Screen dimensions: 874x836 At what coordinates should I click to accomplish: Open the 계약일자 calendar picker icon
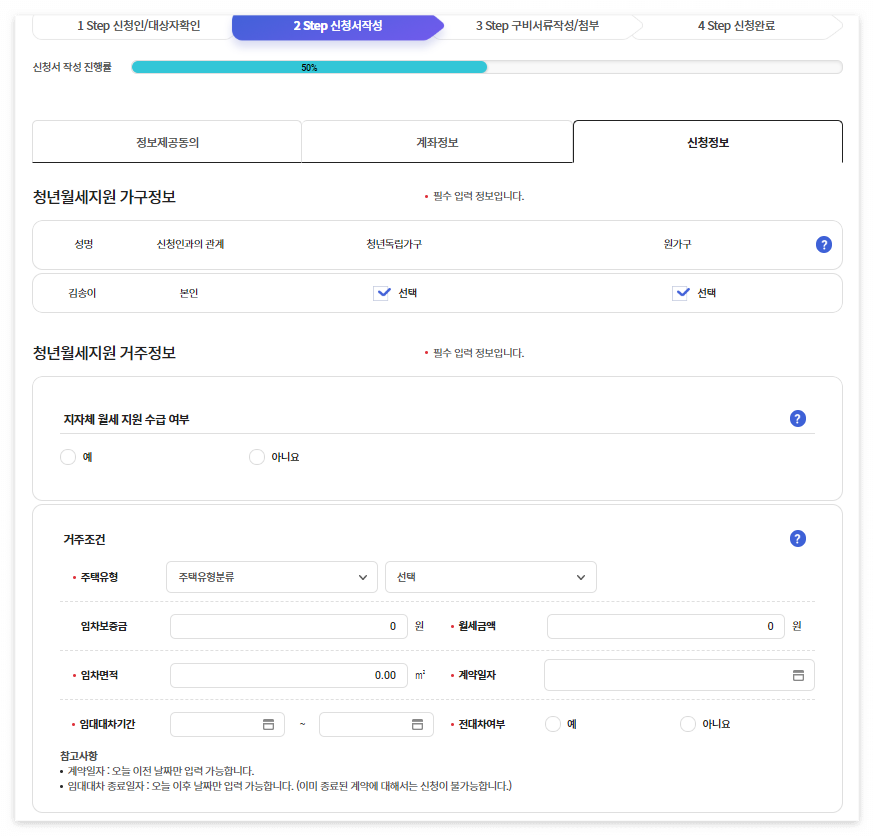pos(797,674)
